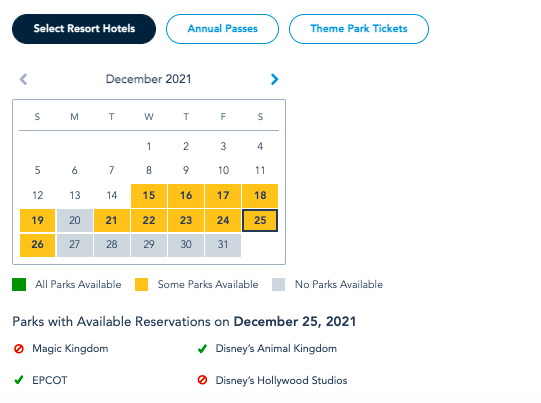Image resolution: width=541 pixels, height=403 pixels.
Task: Select the Theme Park Tickets tab
Action: (359, 29)
